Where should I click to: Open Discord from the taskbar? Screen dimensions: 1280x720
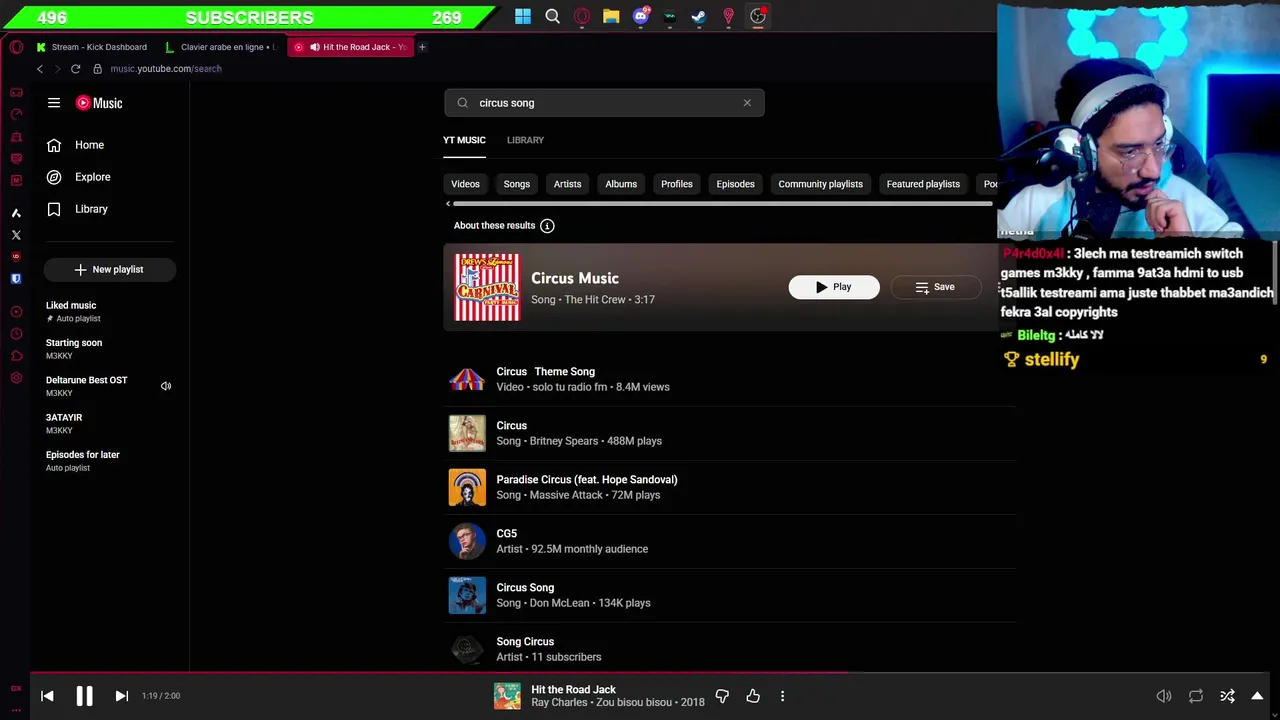coord(641,16)
